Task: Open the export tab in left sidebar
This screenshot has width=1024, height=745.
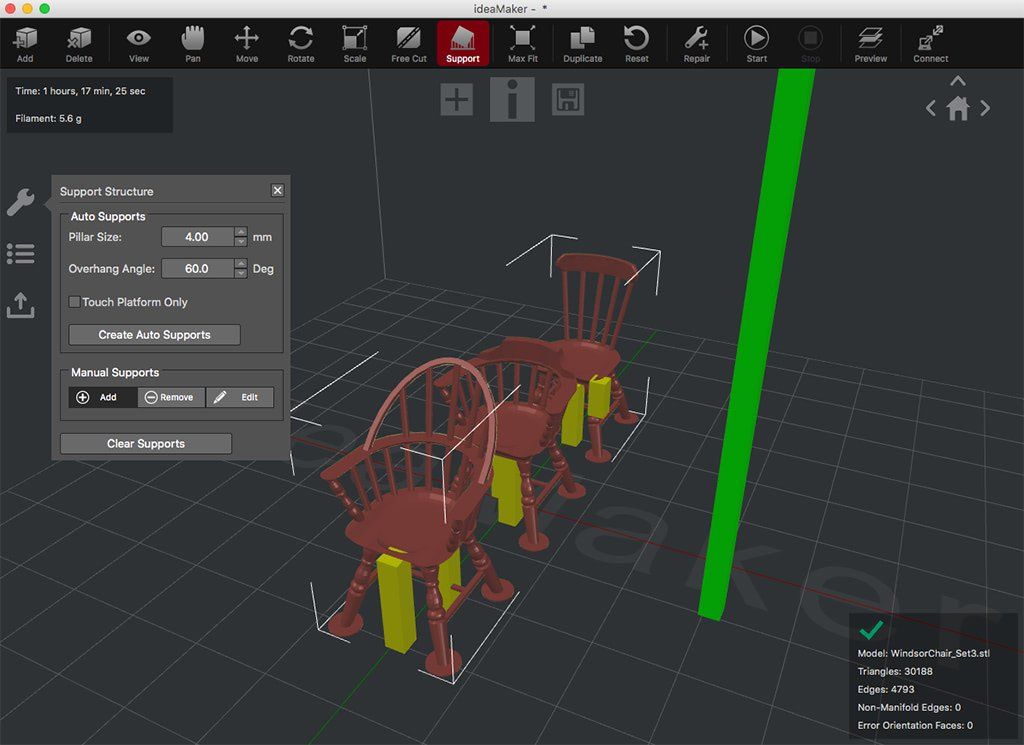Action: pyautogui.click(x=20, y=305)
